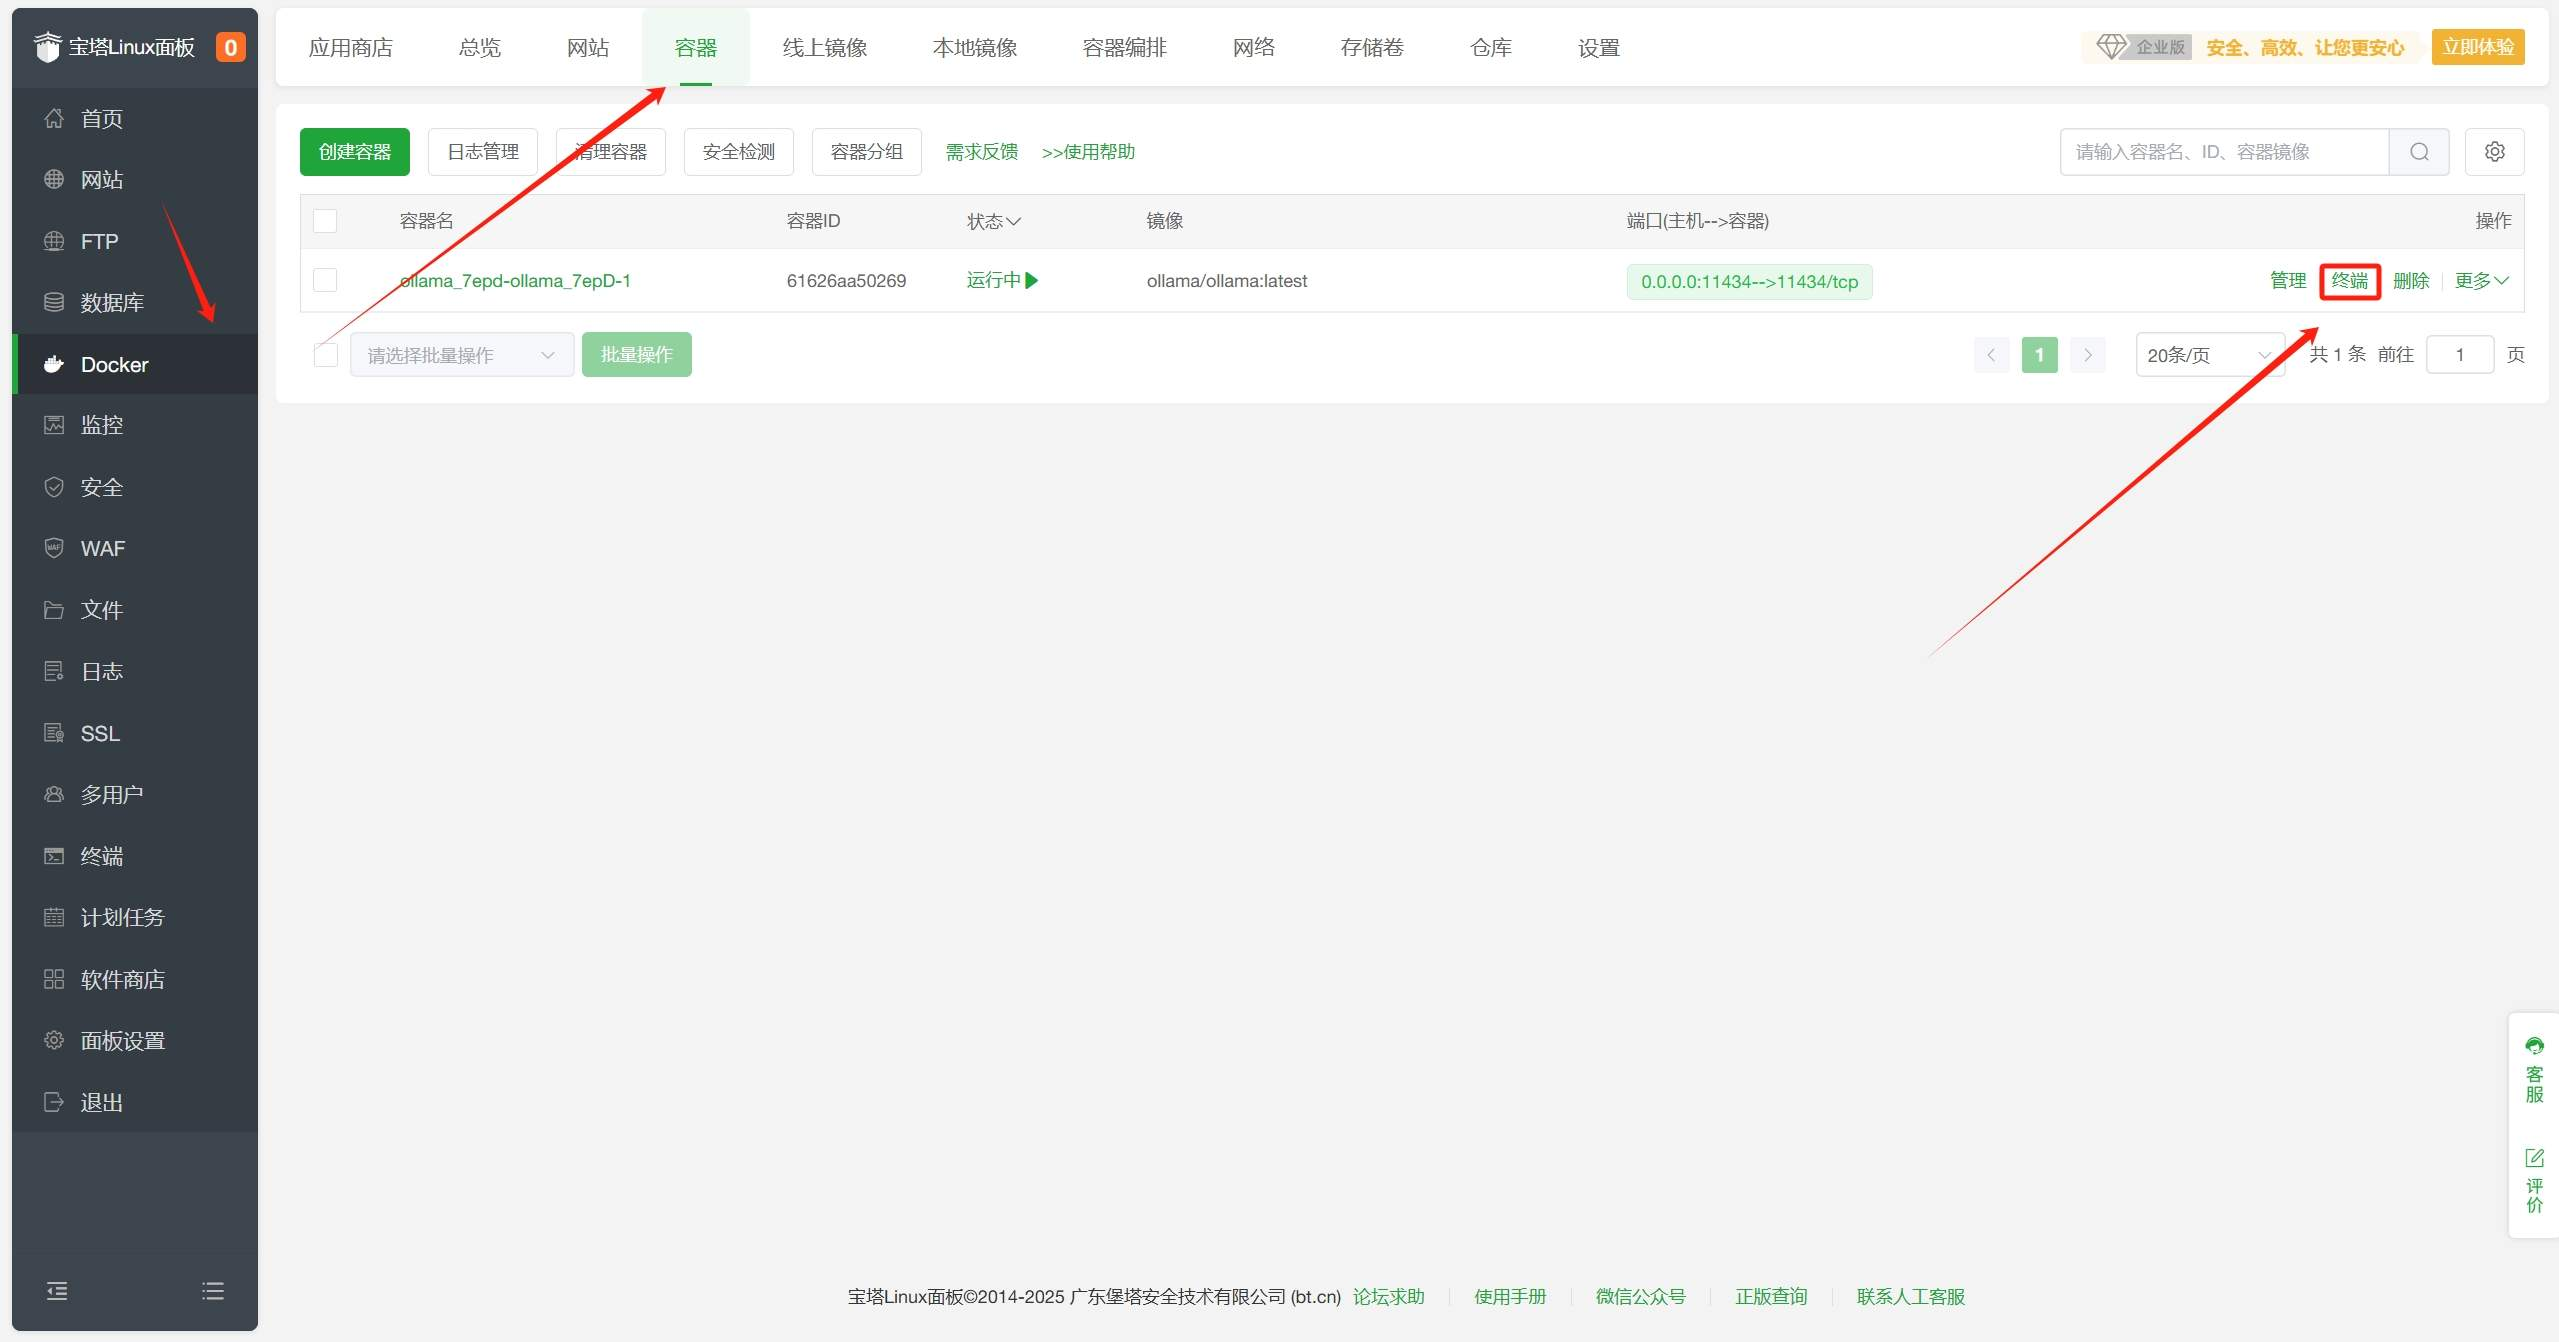Switch to the 本地镜像 tab
This screenshot has width=2559, height=1342.
tap(974, 48)
